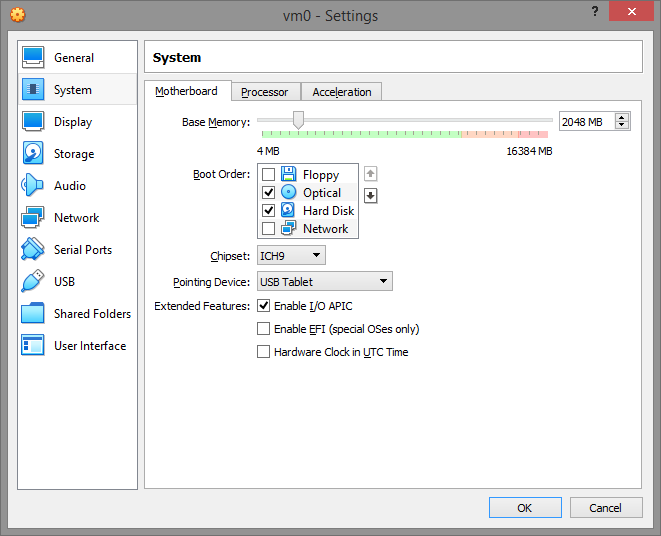Open the Chipset ICH9 dropdown
The height and width of the screenshot is (536, 661).
point(291,256)
